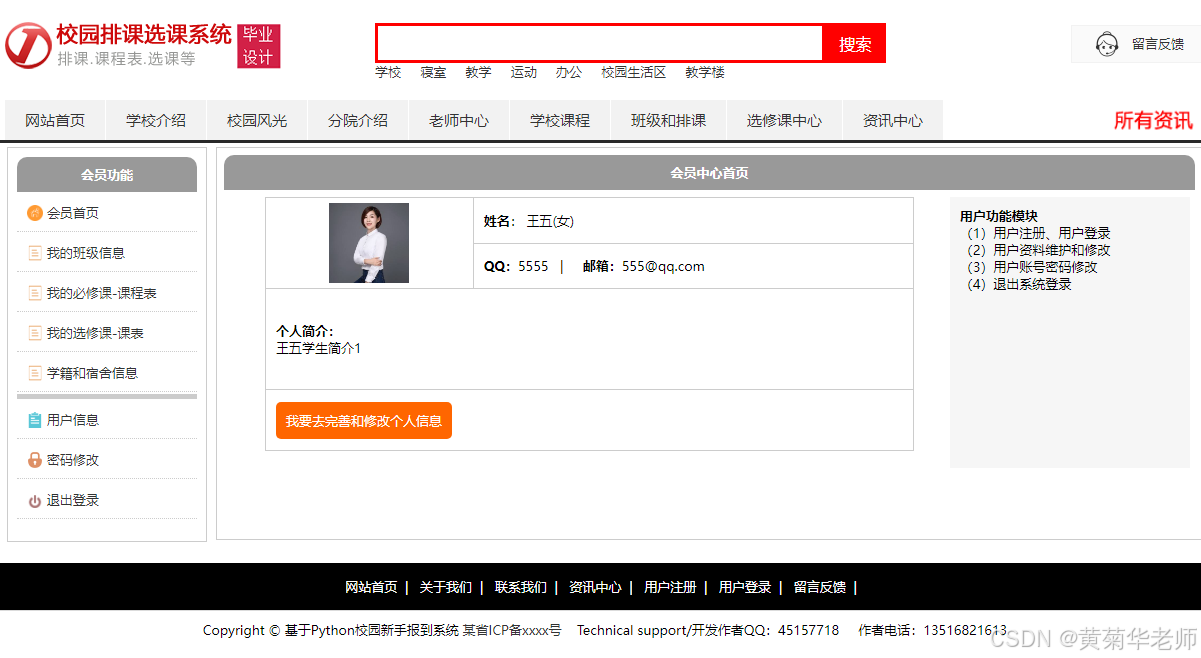Select the 教学楼 search keyword

pos(705,72)
